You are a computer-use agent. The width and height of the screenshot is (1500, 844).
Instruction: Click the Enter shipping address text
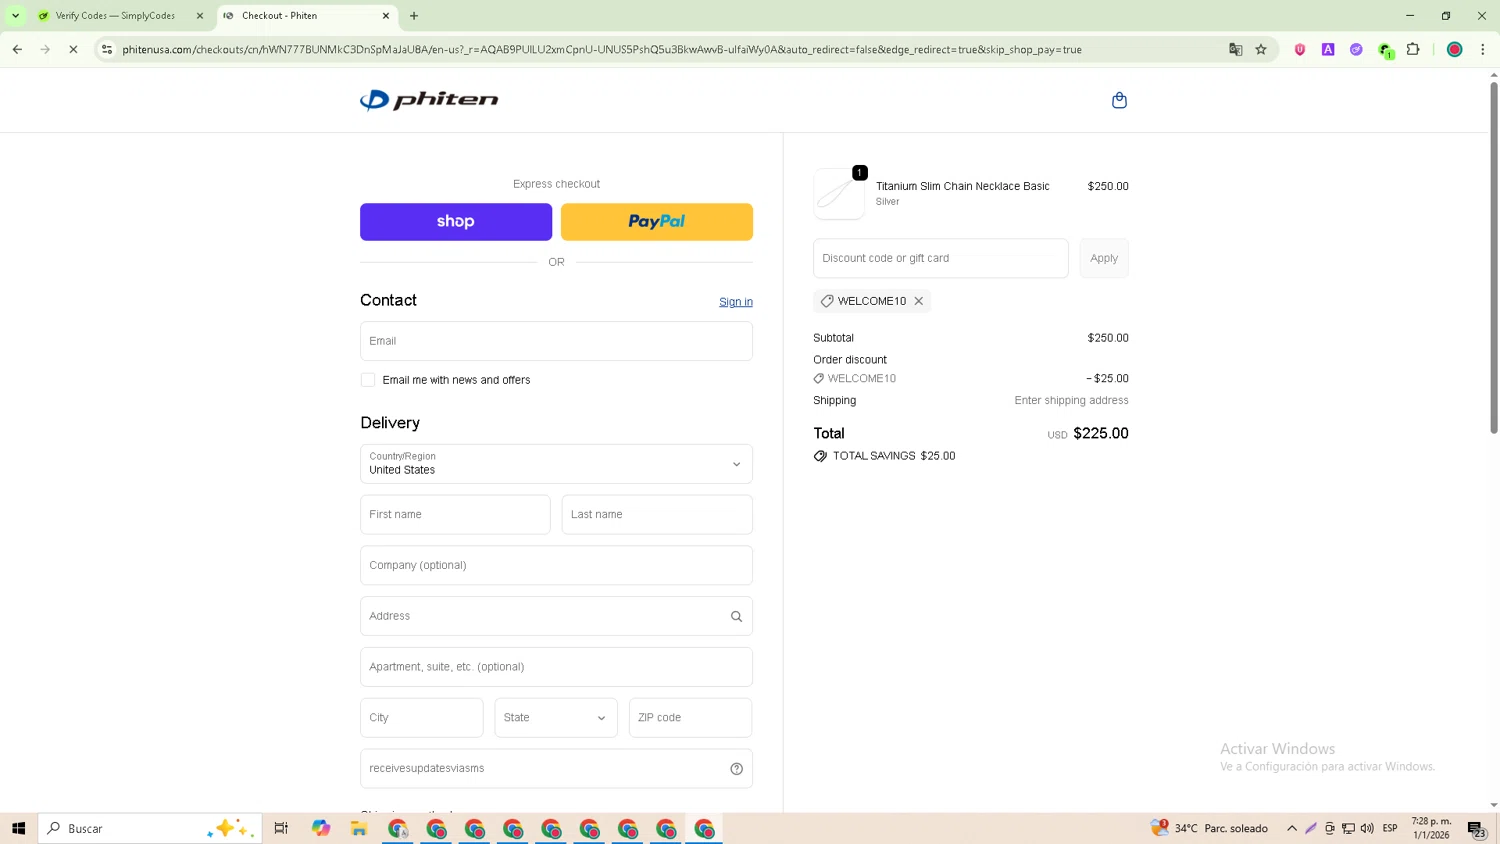[1071, 400]
